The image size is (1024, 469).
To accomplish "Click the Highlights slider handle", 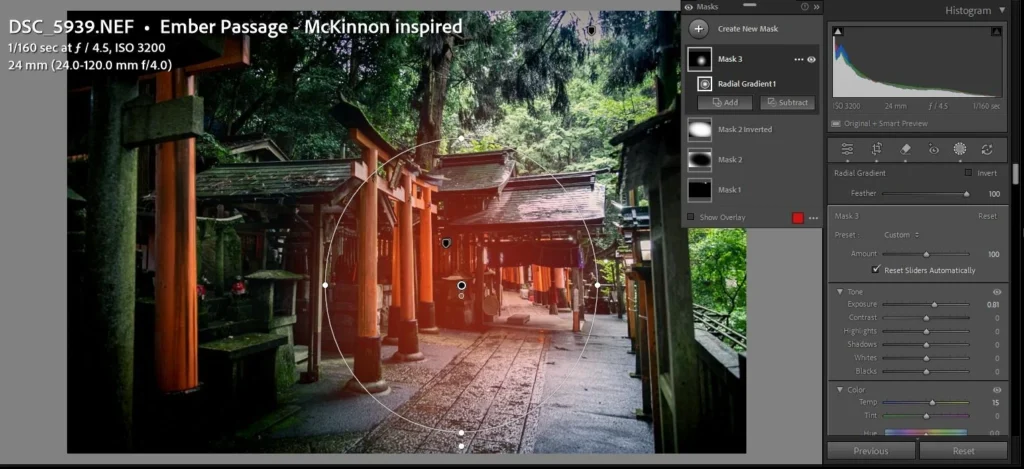I will [926, 331].
